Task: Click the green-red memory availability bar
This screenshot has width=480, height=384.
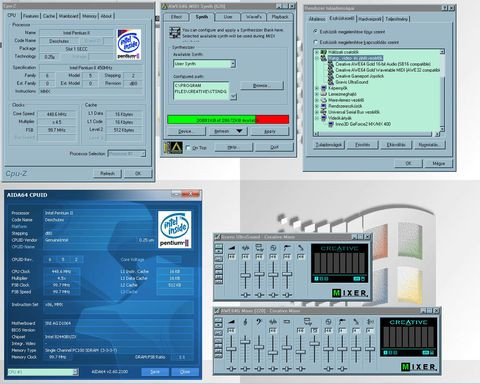Action: tap(228, 120)
